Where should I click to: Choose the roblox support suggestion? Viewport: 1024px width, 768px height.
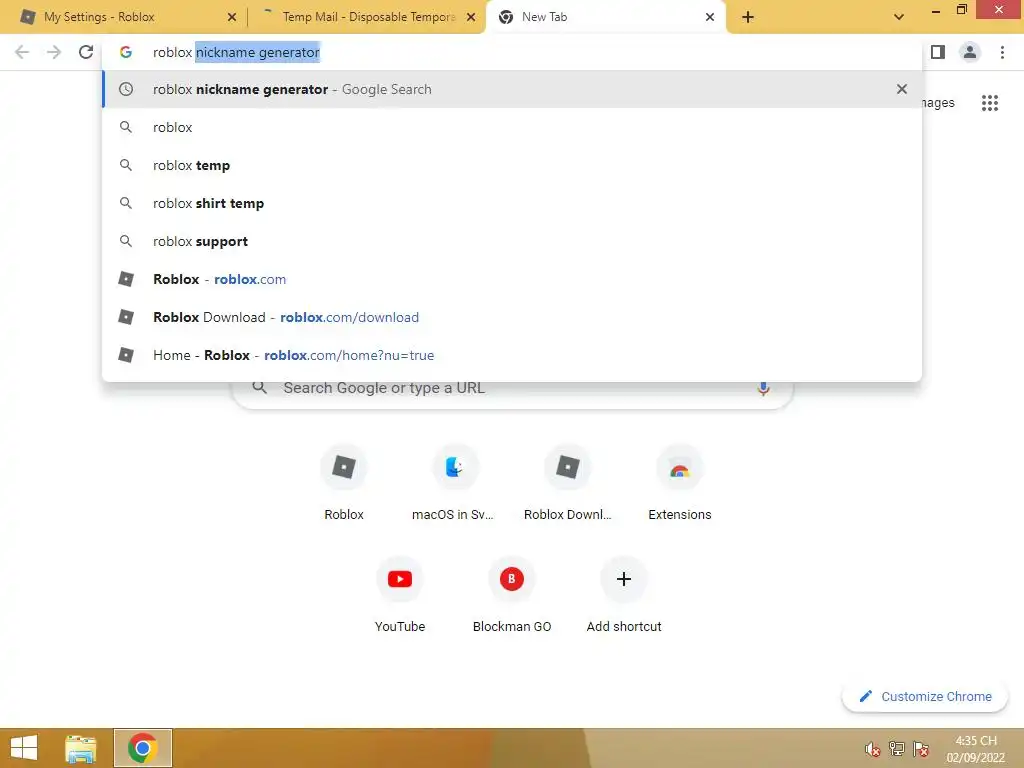[512, 241]
